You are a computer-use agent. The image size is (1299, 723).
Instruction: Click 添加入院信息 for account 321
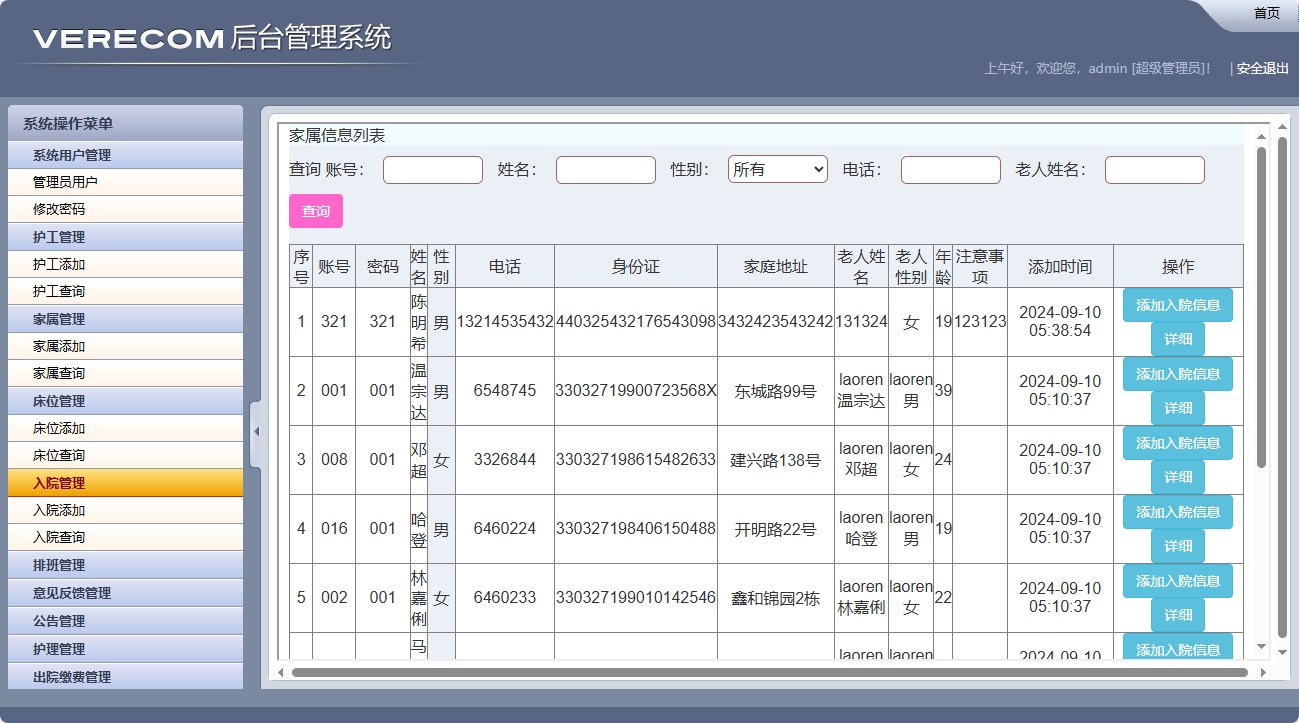tap(1177, 305)
